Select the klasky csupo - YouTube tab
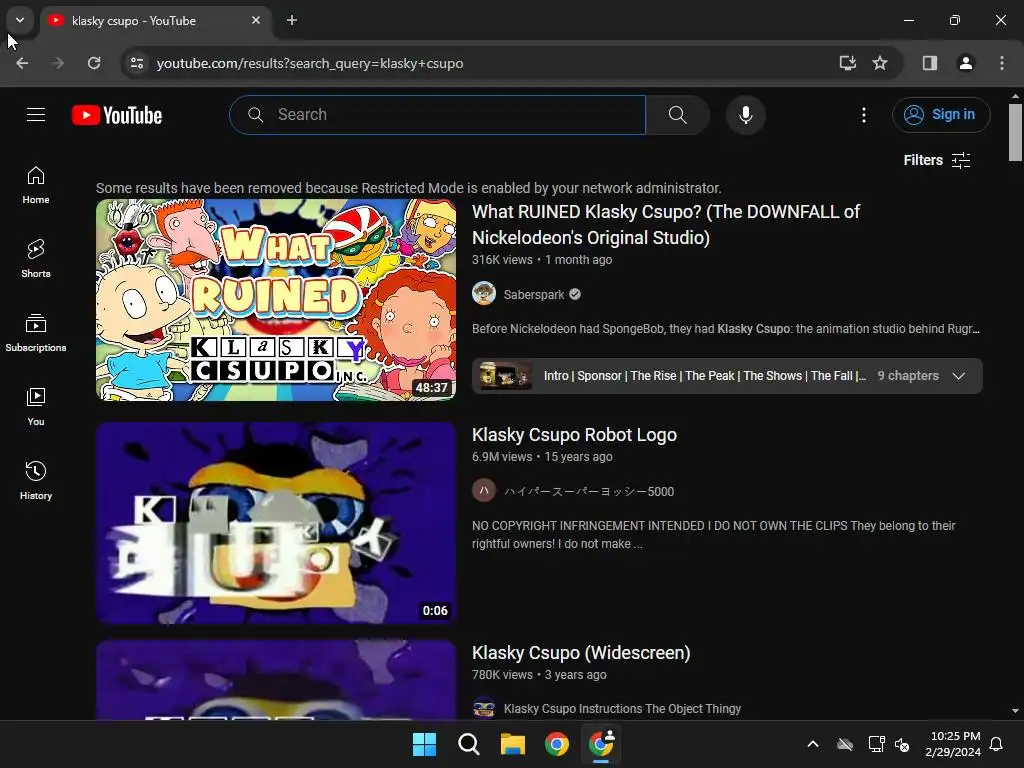The width and height of the screenshot is (1024, 768). pos(155,21)
